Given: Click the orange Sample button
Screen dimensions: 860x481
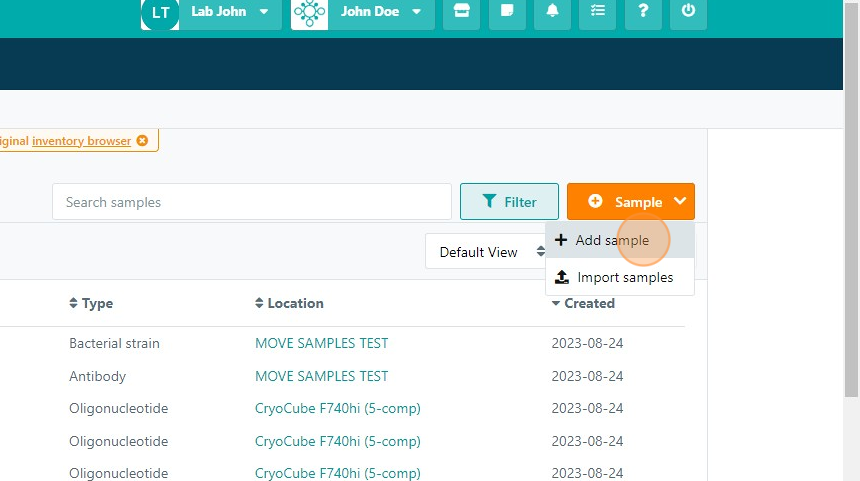Looking at the screenshot, I should coord(630,202).
